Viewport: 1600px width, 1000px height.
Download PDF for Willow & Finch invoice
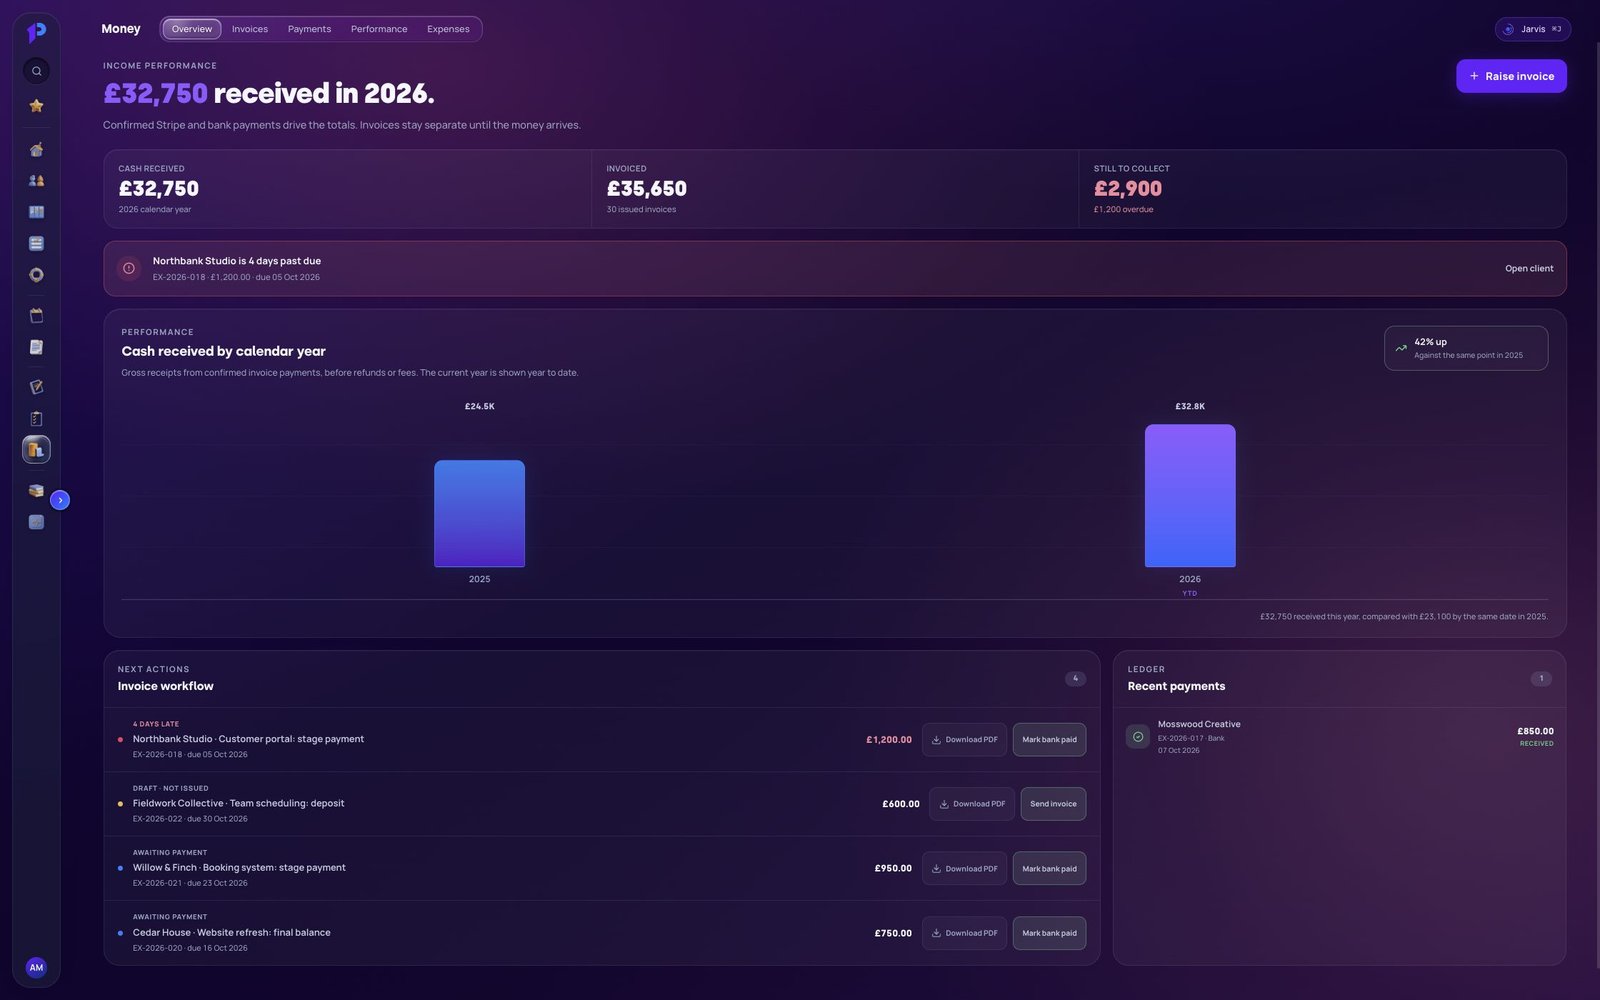click(964, 869)
